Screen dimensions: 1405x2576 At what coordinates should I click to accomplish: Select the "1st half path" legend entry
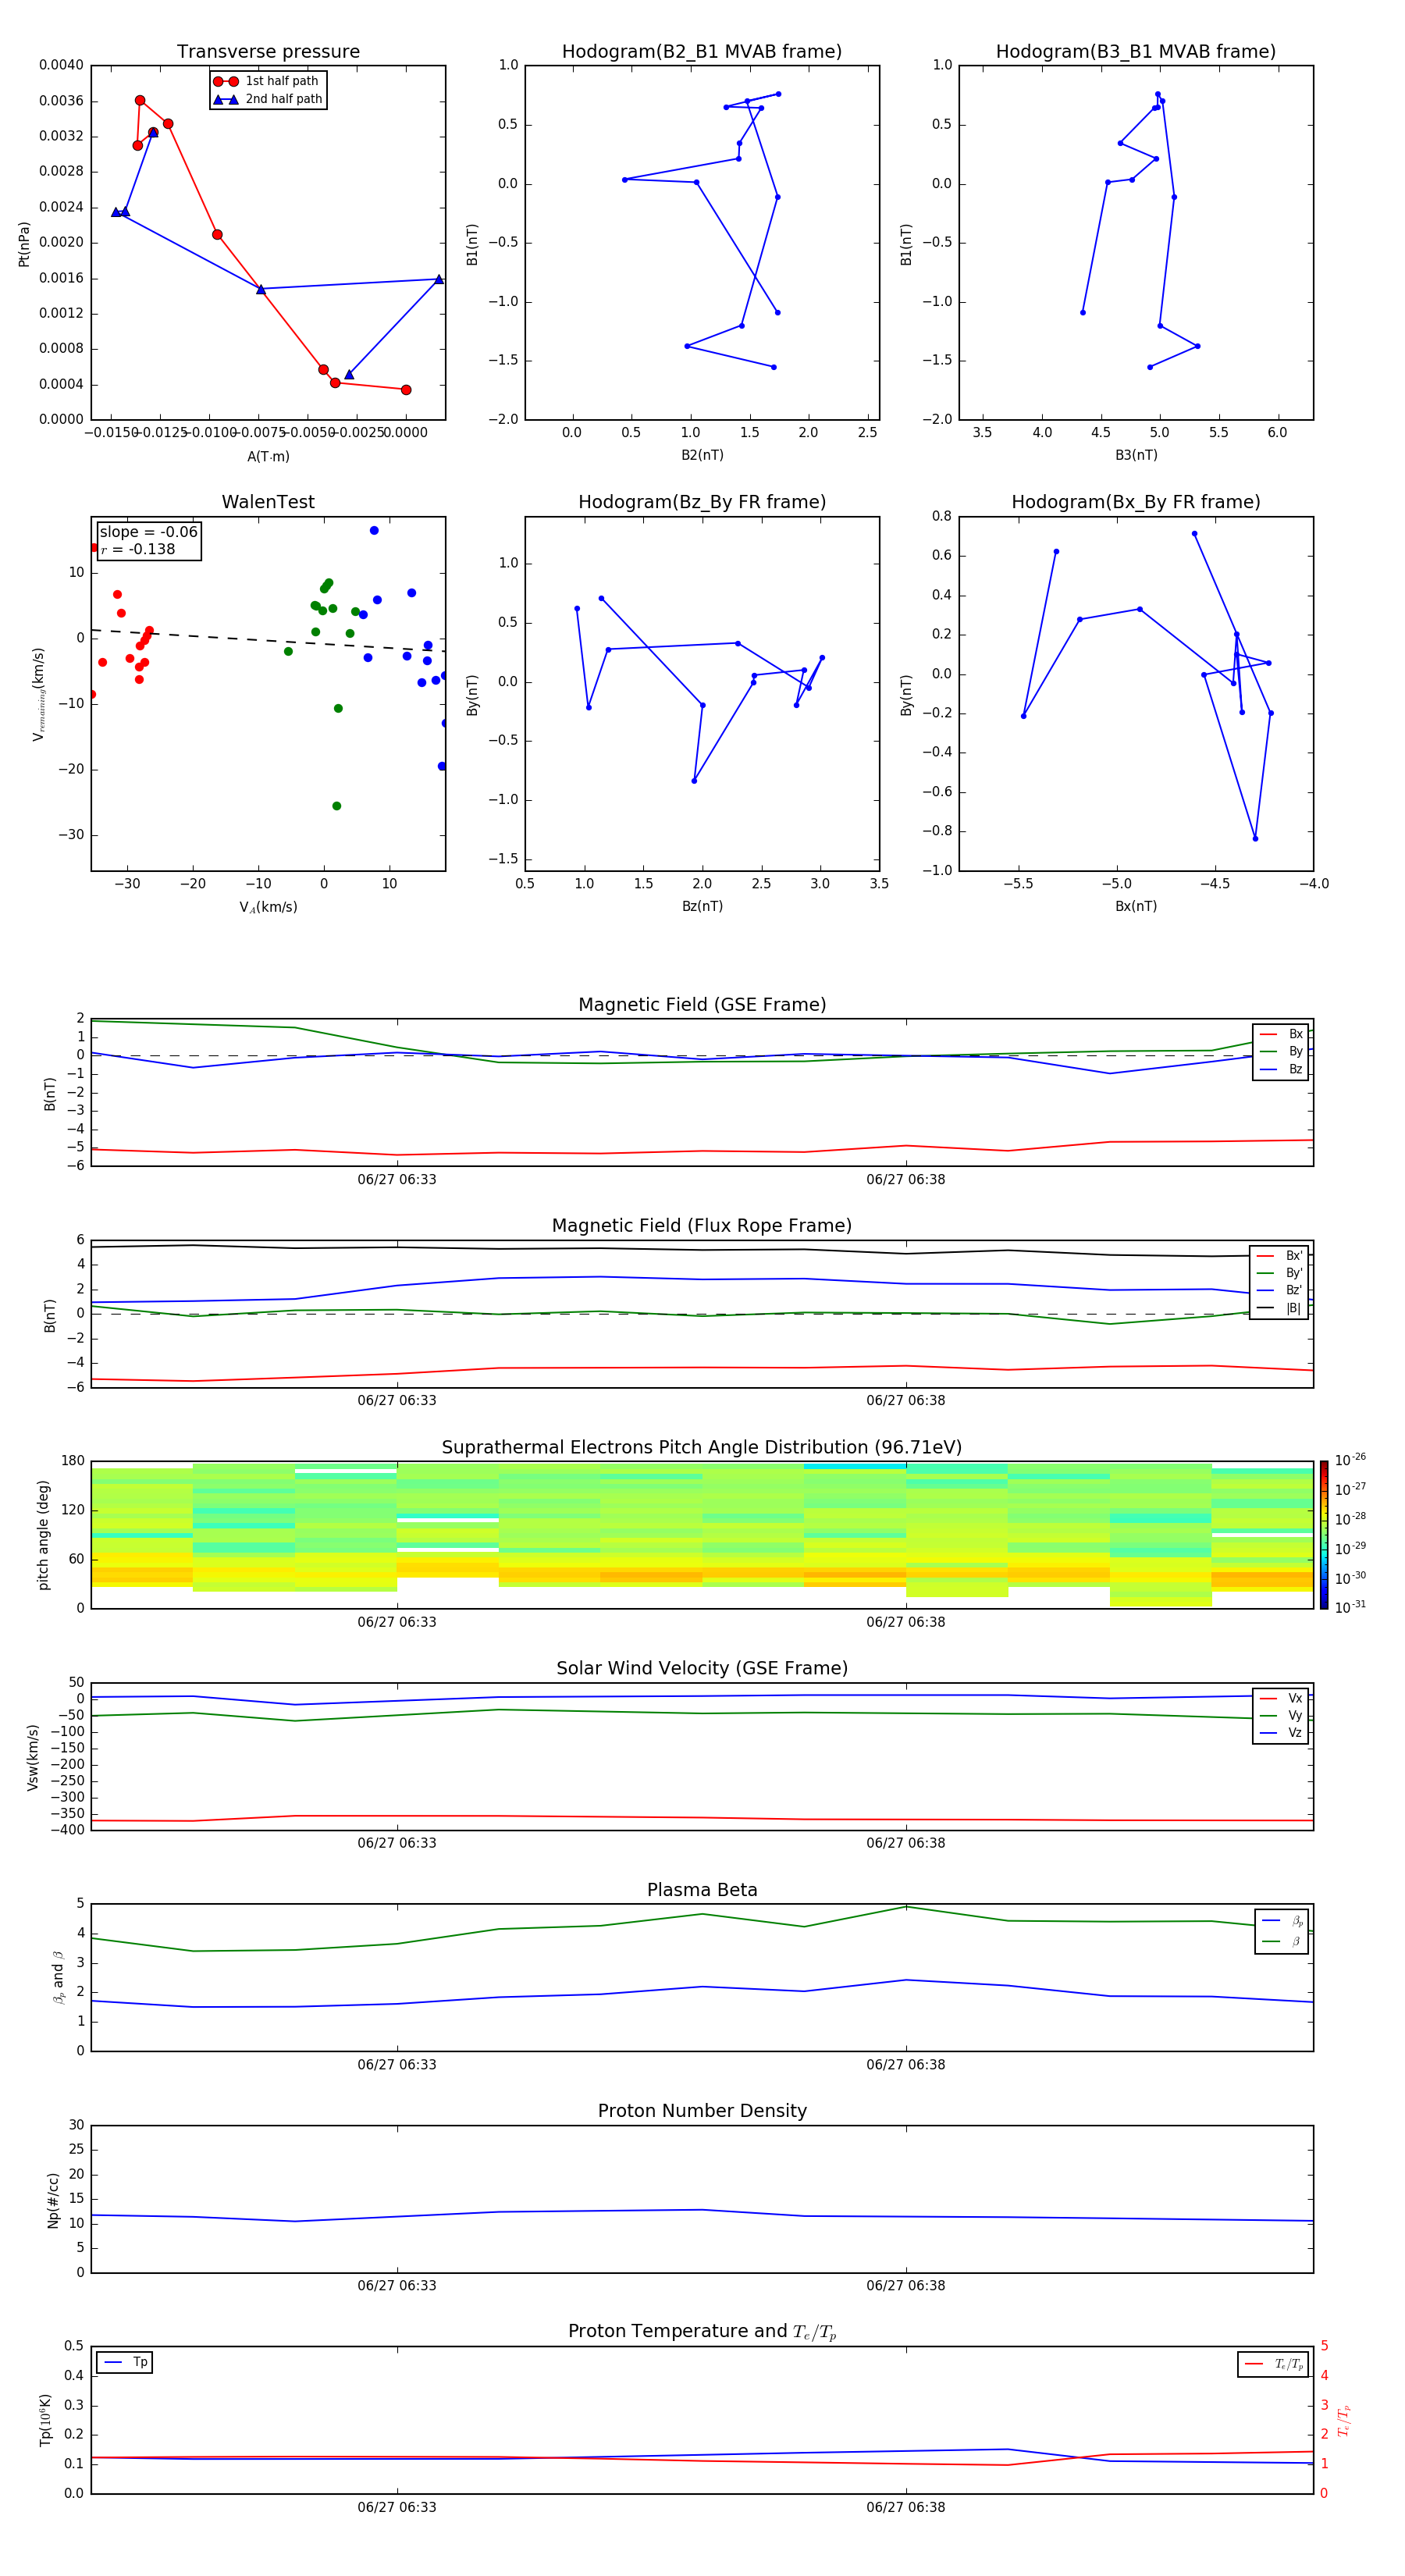267,81
